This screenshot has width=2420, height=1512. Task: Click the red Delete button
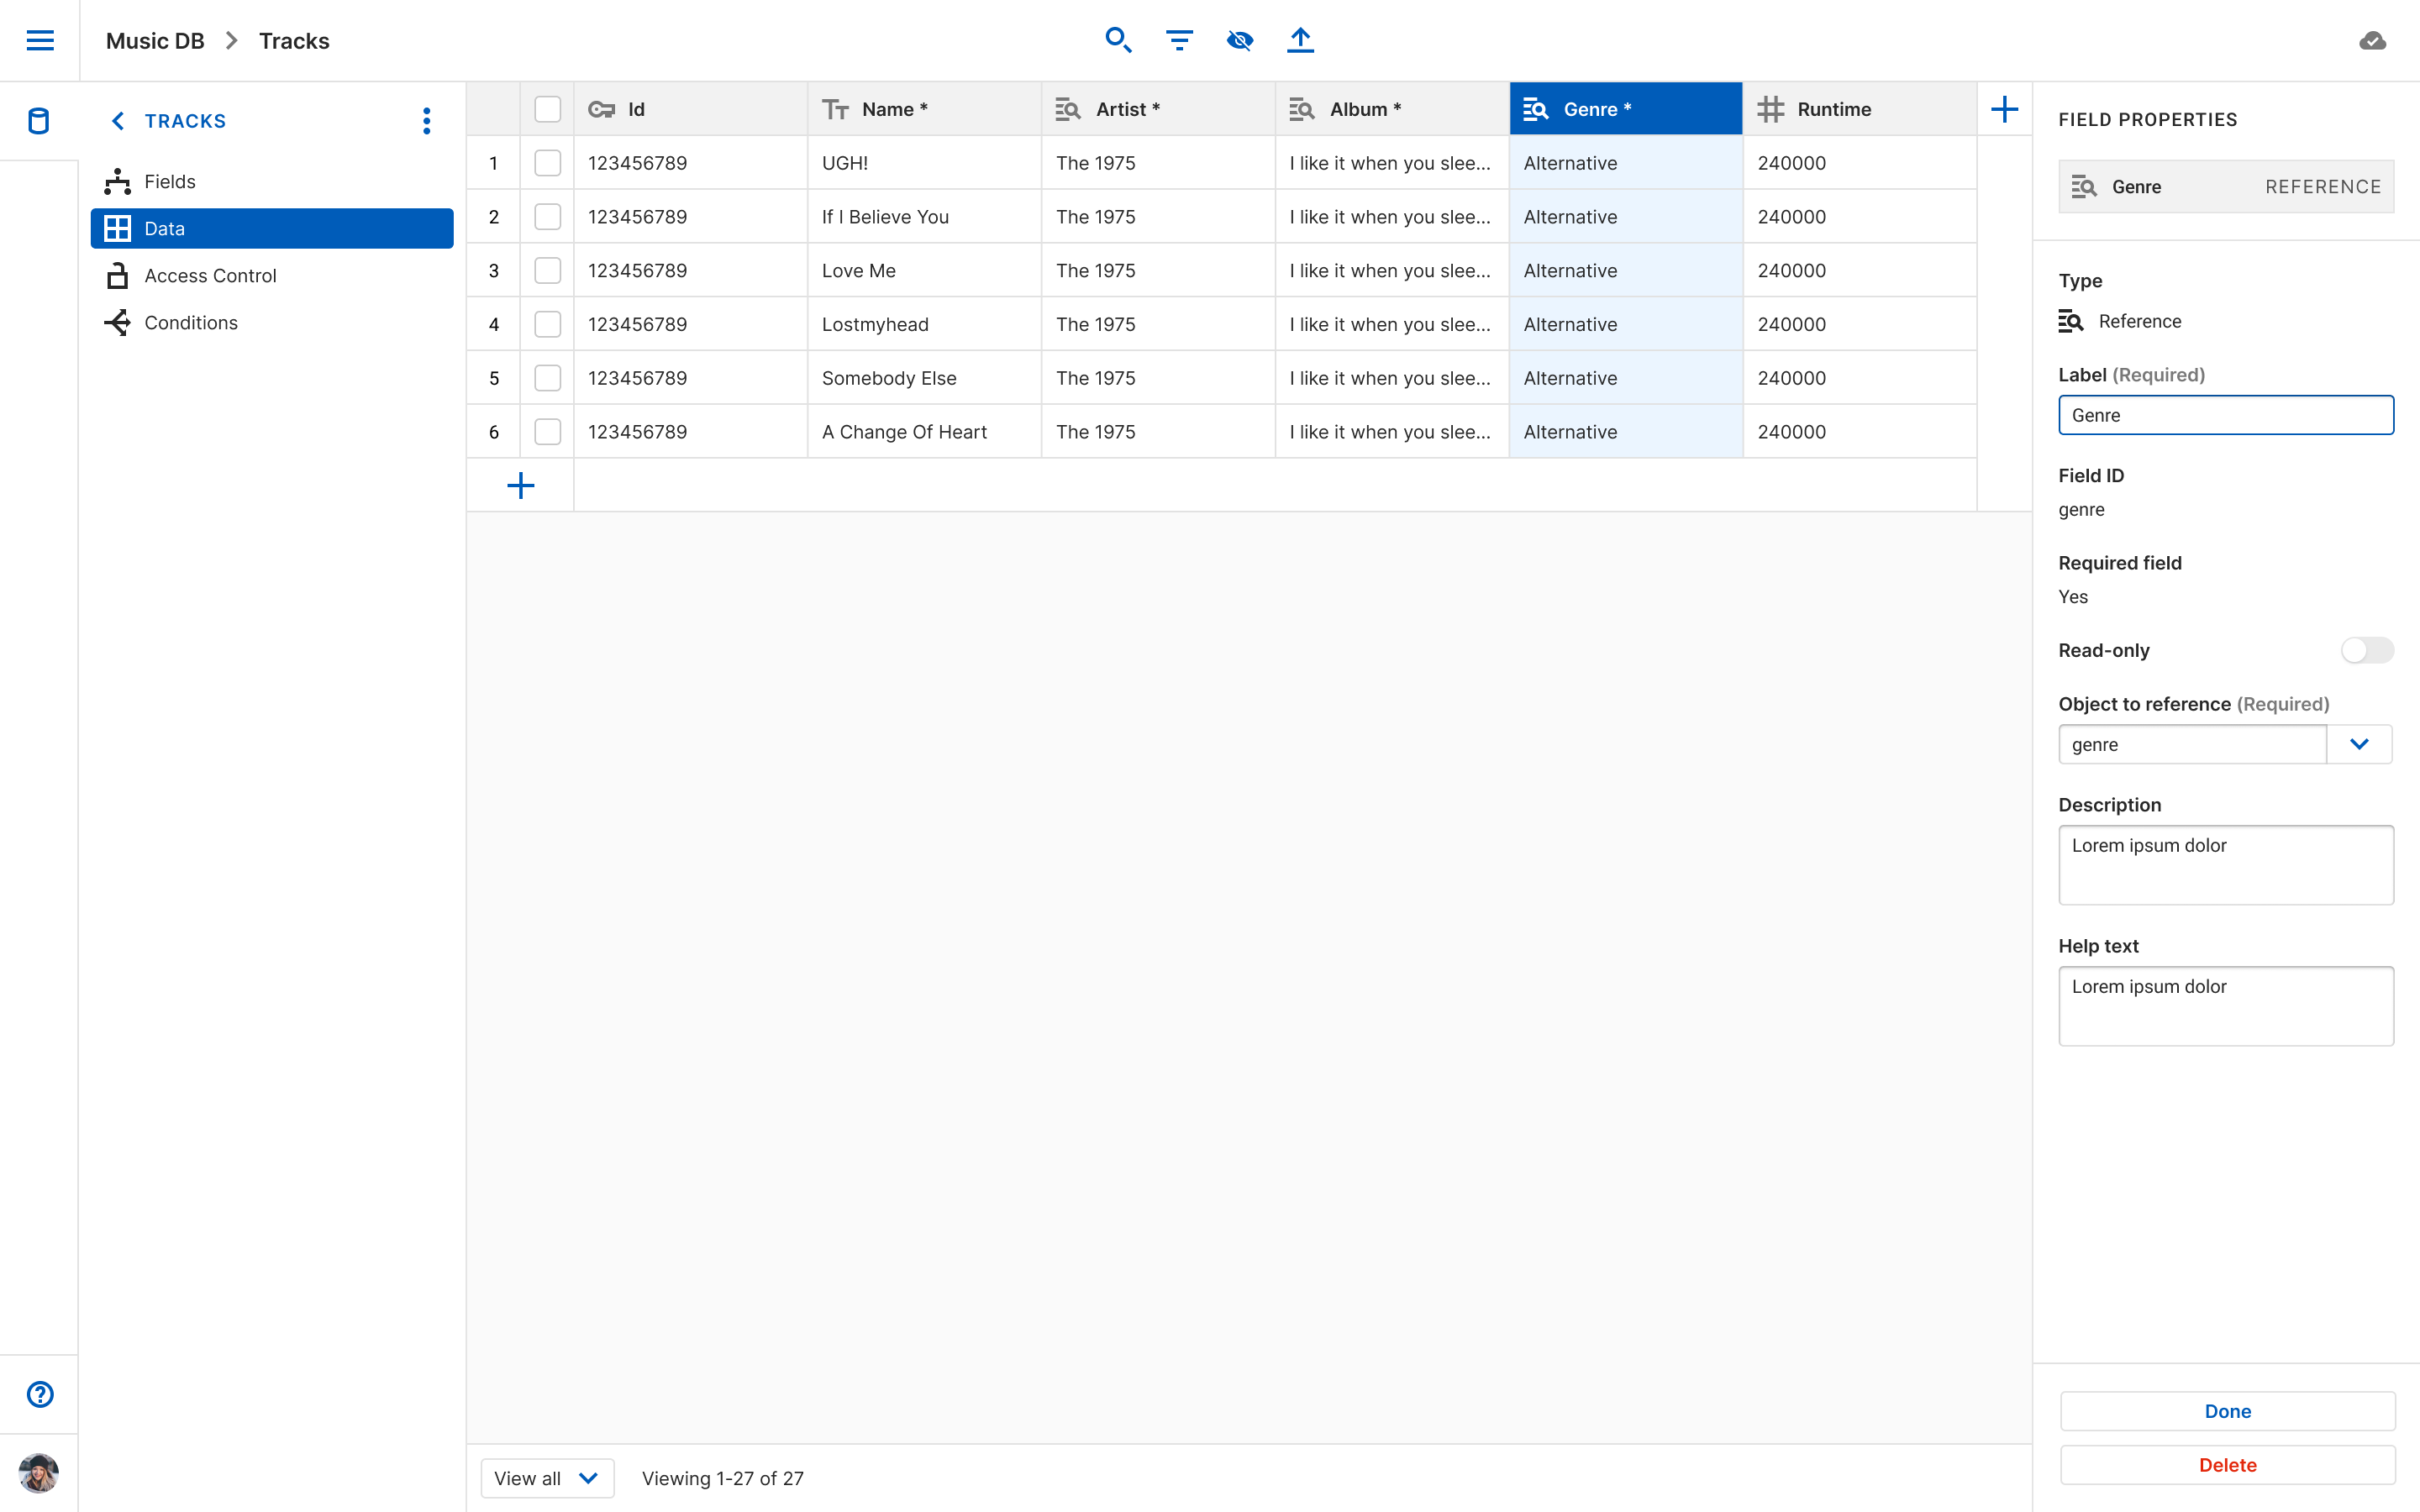pos(2227,1464)
